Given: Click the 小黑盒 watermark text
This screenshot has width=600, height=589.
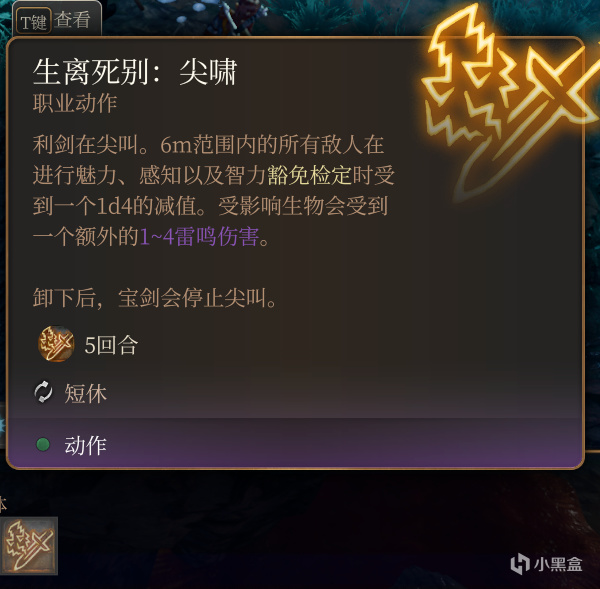Looking at the screenshot, I should click(558, 564).
